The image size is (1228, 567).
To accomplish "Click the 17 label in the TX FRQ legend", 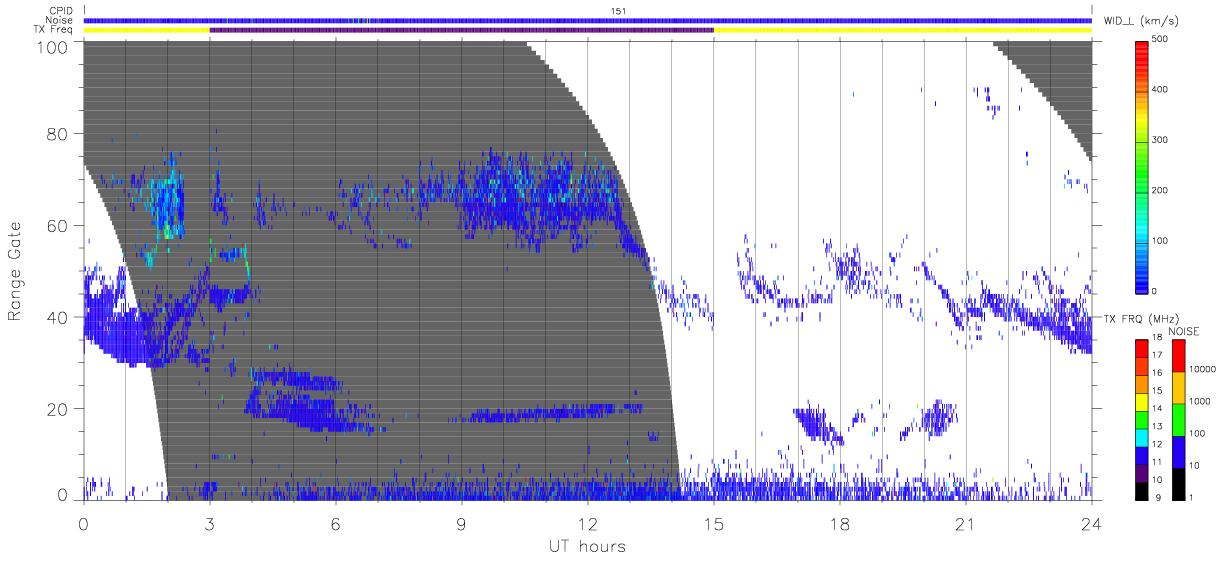I will pyautogui.click(x=1158, y=355).
